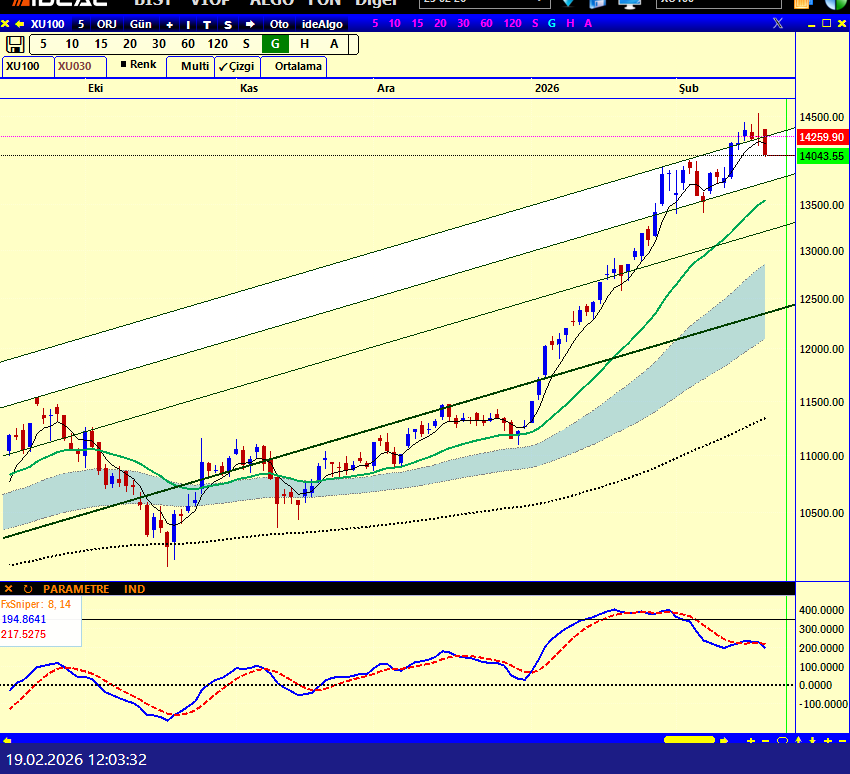Click yellow up arrow in bottom bar
Screen dimensions: 850x774
click(798, 740)
